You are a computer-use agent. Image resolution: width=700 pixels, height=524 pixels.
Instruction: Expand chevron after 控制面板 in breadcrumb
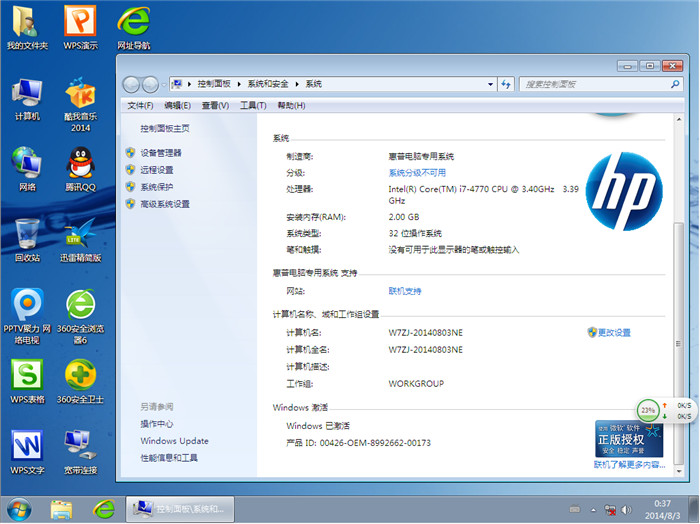238,84
